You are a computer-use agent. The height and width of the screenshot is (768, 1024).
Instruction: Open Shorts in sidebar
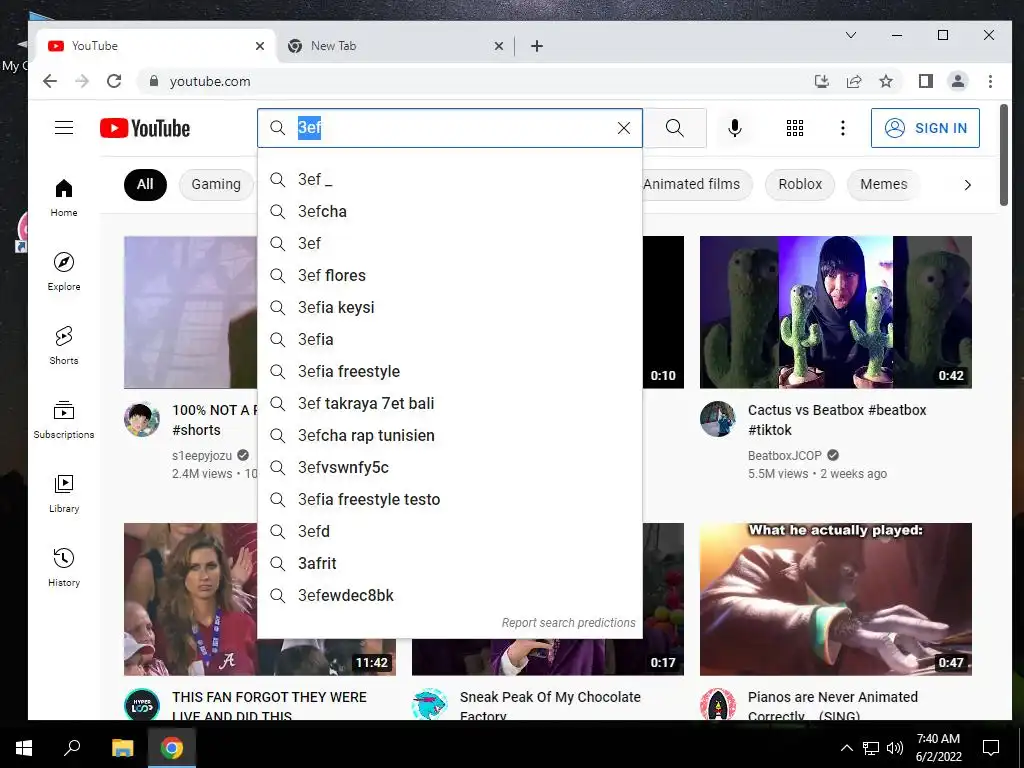click(x=64, y=345)
